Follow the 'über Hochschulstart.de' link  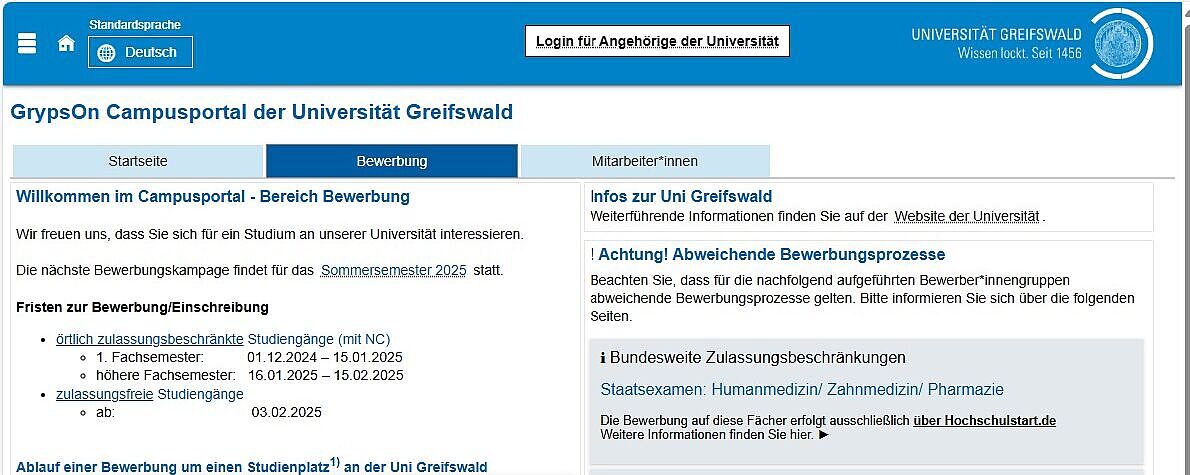pyautogui.click(x=984, y=421)
